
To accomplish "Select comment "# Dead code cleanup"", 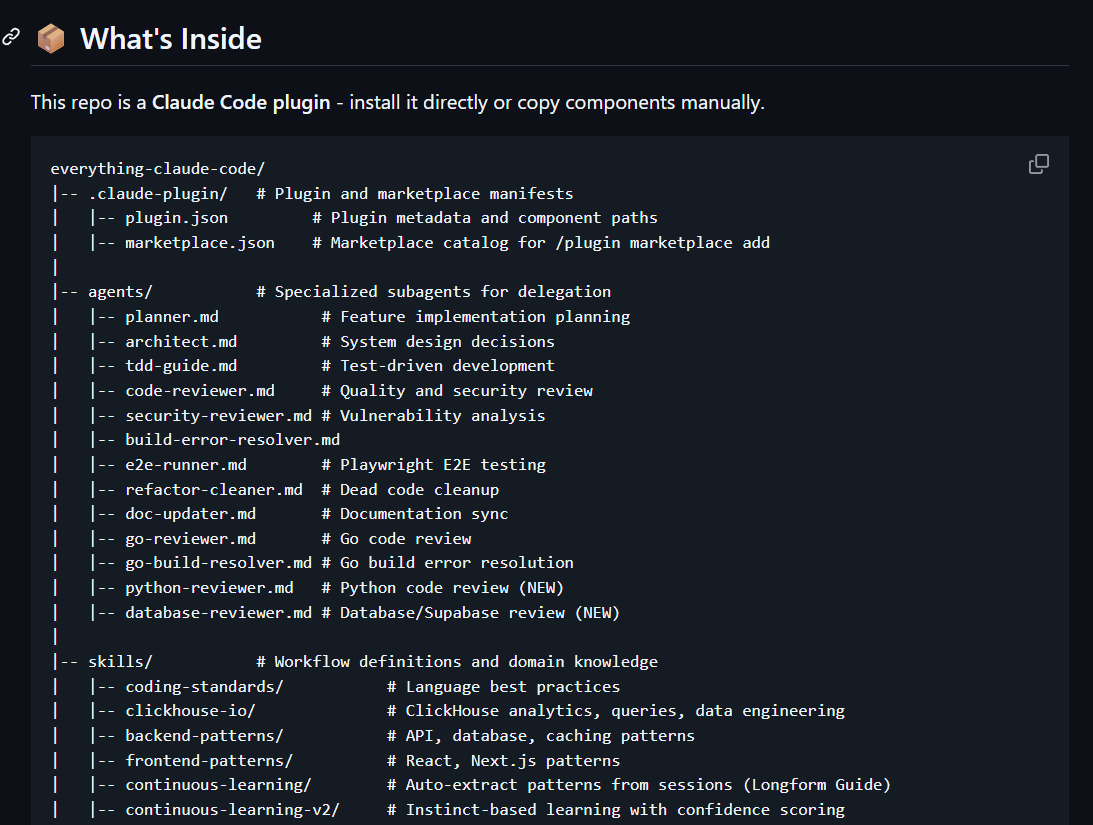I will pos(411,490).
